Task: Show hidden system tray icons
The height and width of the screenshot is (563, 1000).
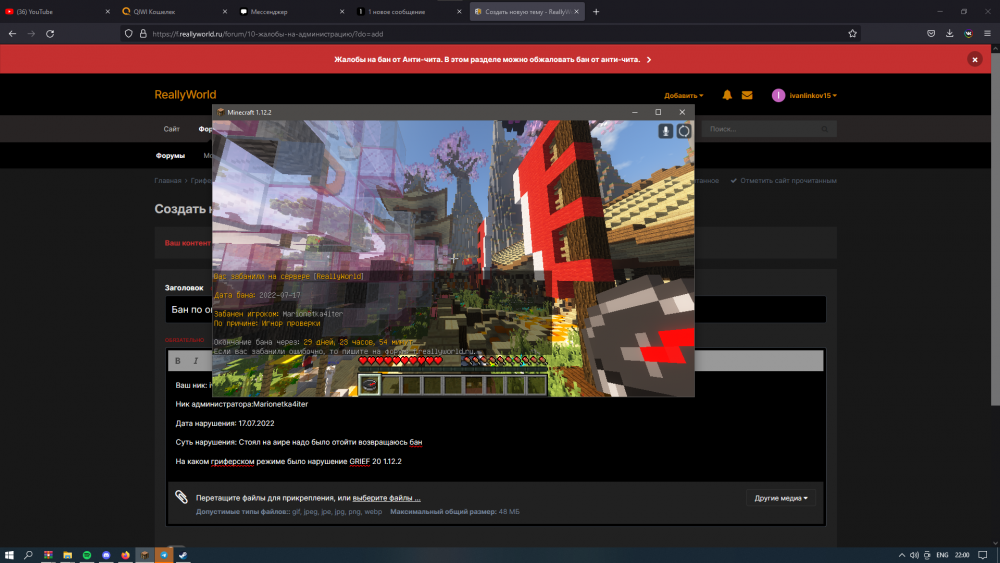Action: point(901,555)
